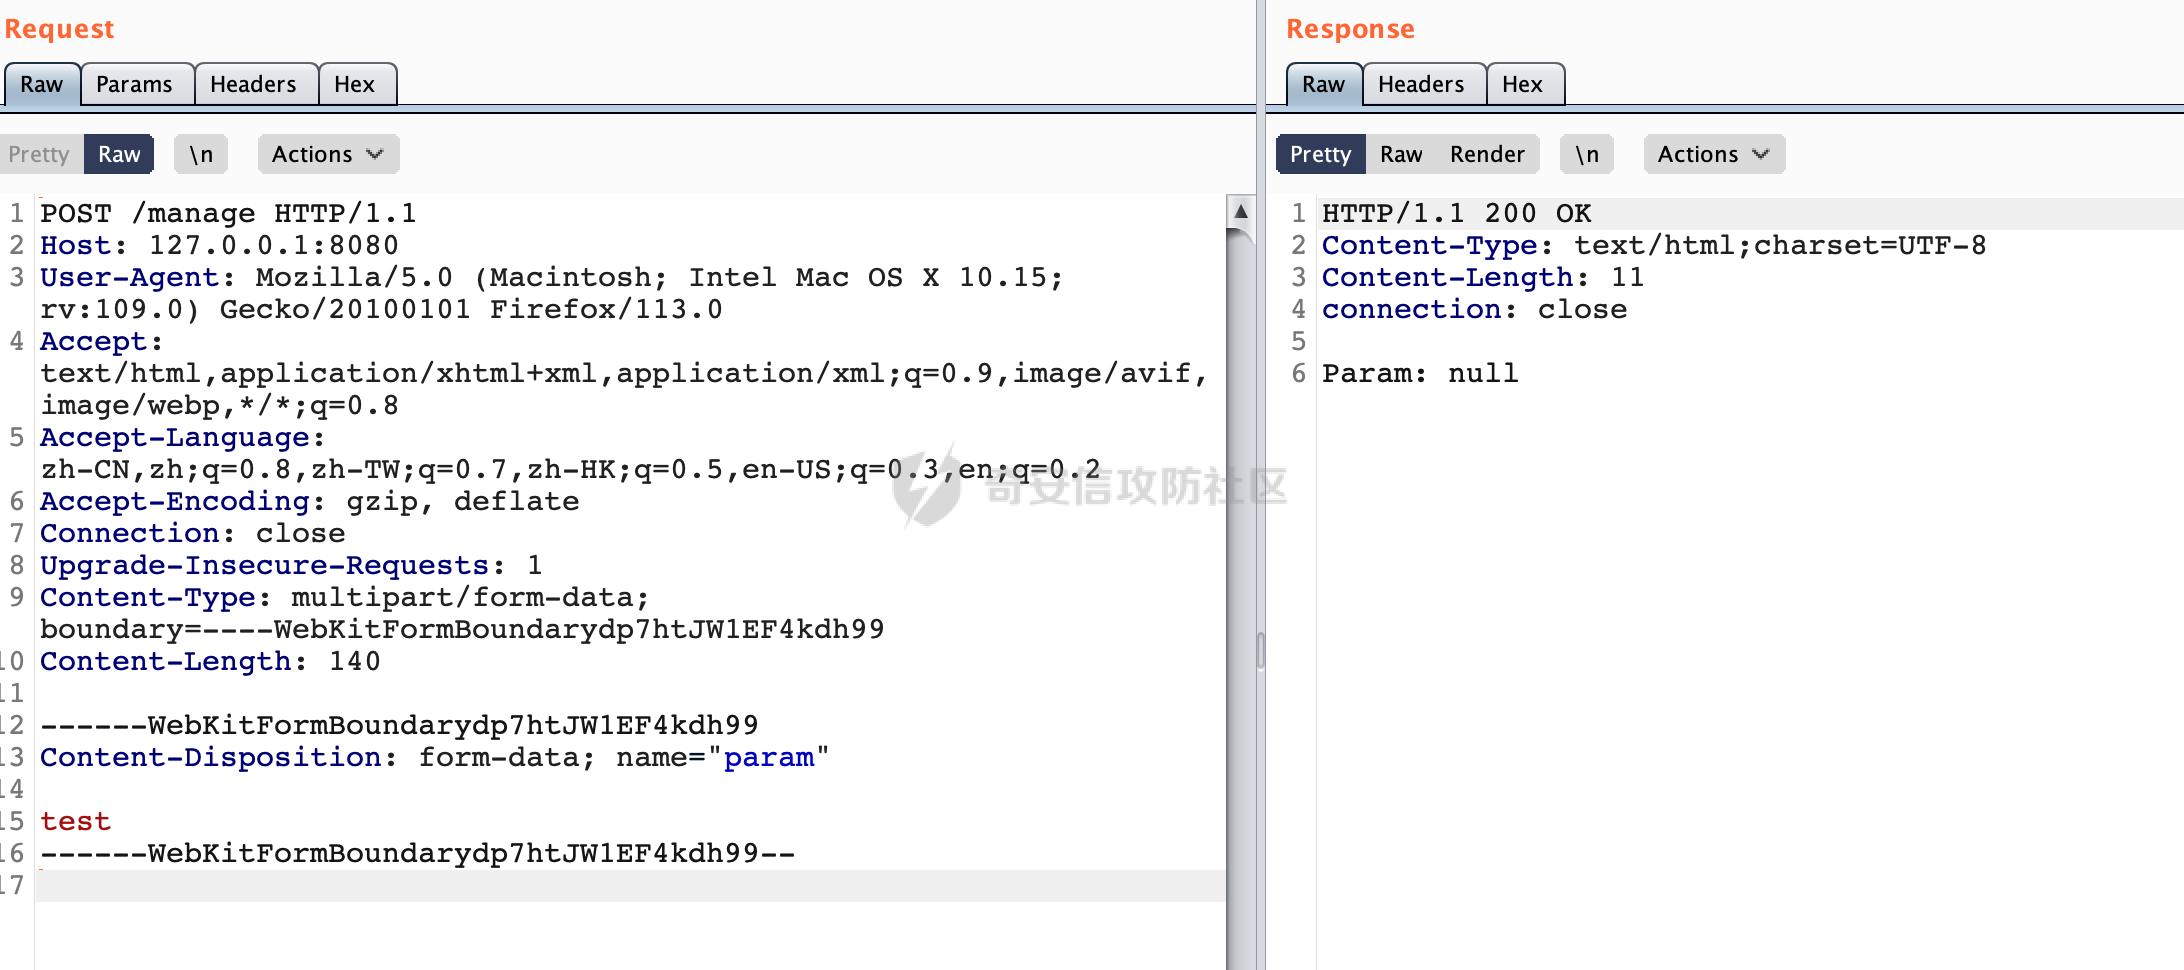Click the Content-Length: 140 header
Screen dimensions: 2184x970
(210, 661)
